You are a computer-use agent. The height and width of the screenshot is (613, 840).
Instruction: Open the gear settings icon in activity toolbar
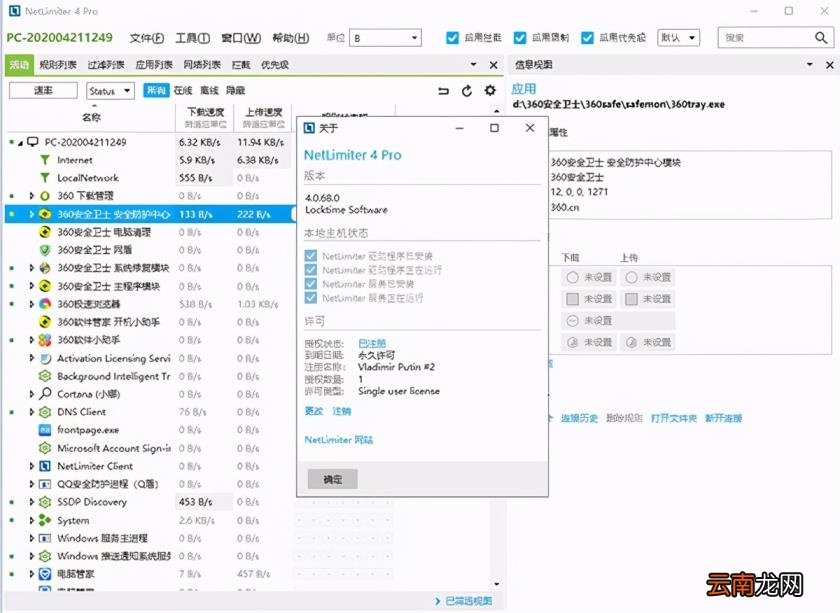490,91
